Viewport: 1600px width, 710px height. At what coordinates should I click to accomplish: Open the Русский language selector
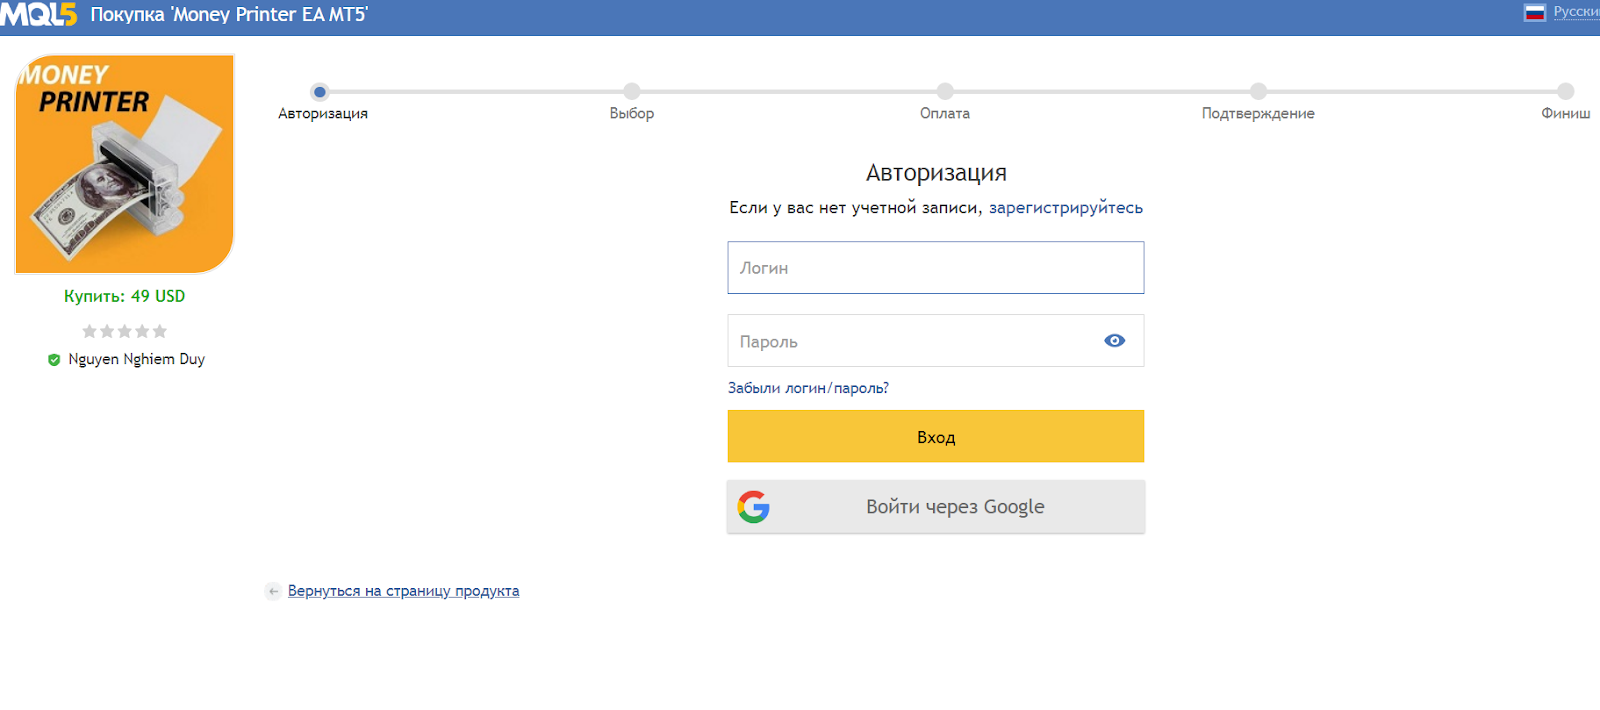point(1576,12)
